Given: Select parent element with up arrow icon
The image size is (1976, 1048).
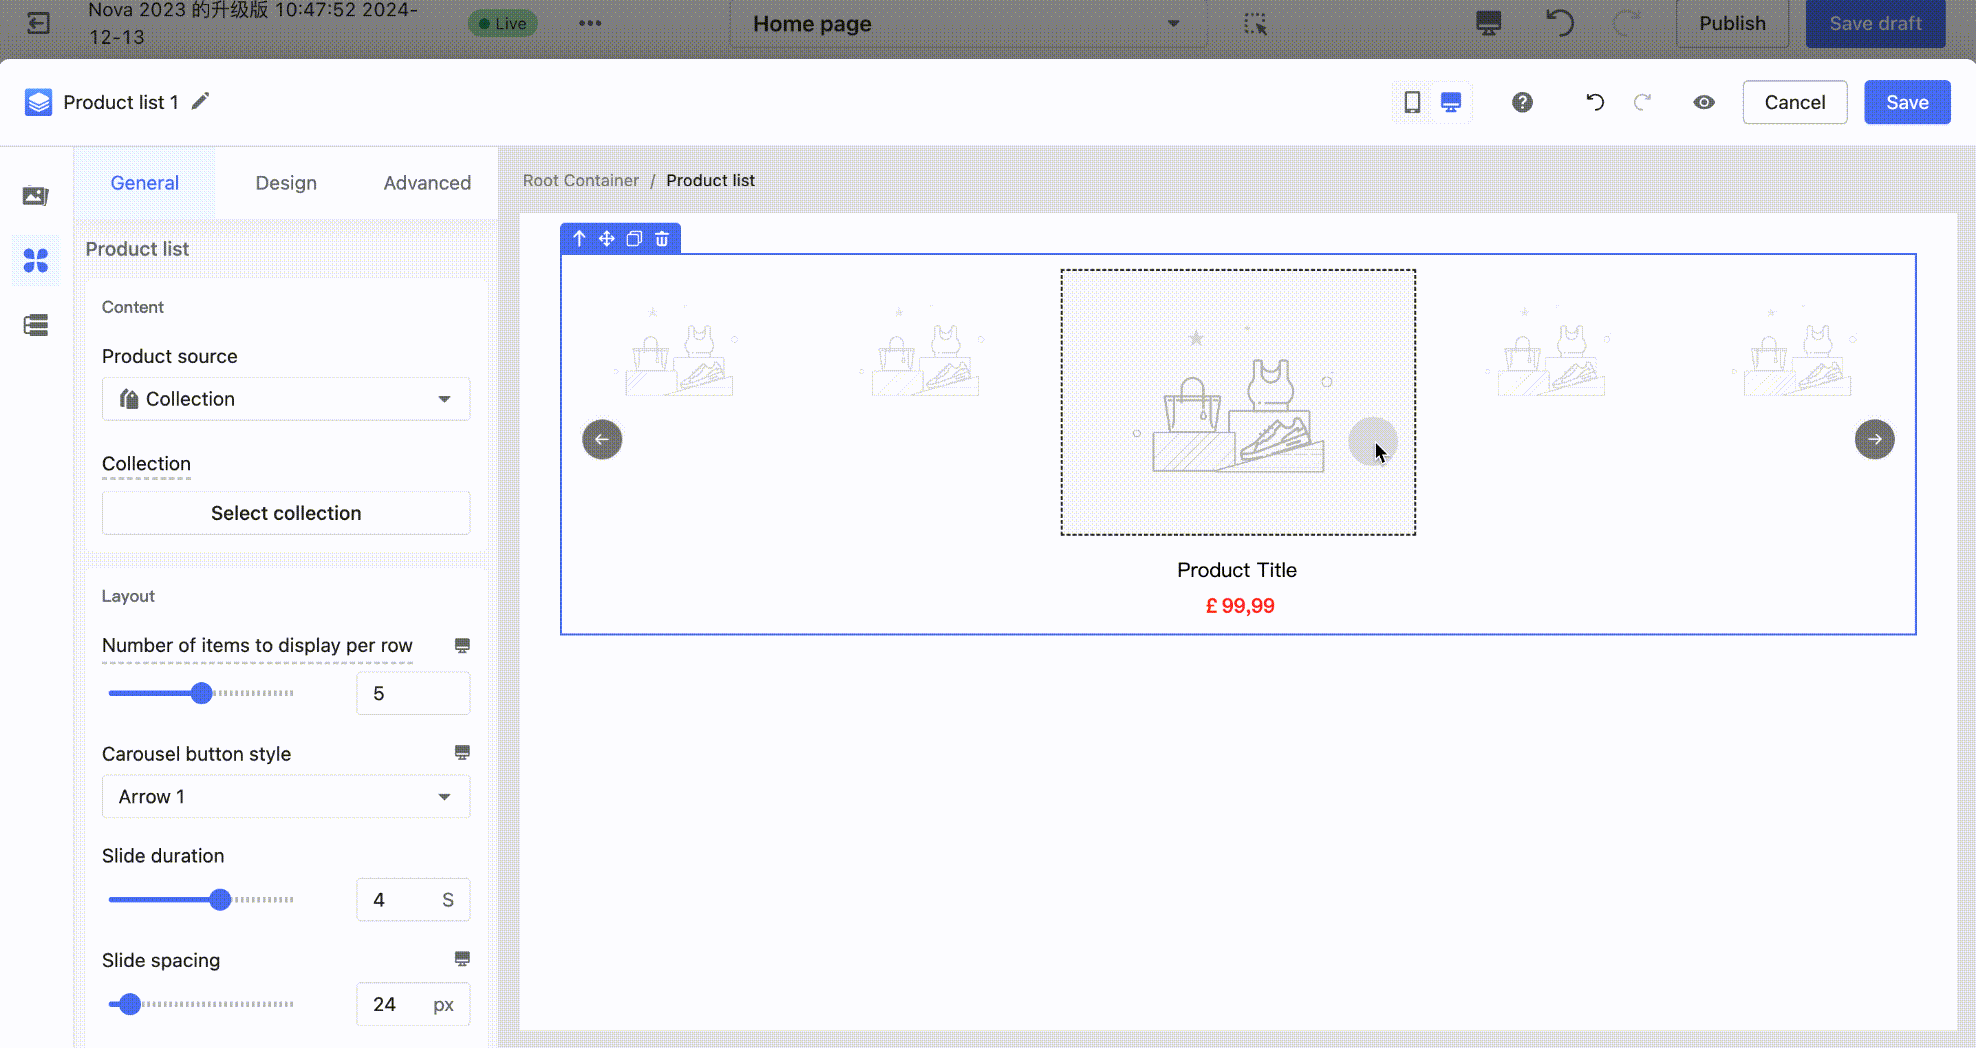Looking at the screenshot, I should [579, 239].
